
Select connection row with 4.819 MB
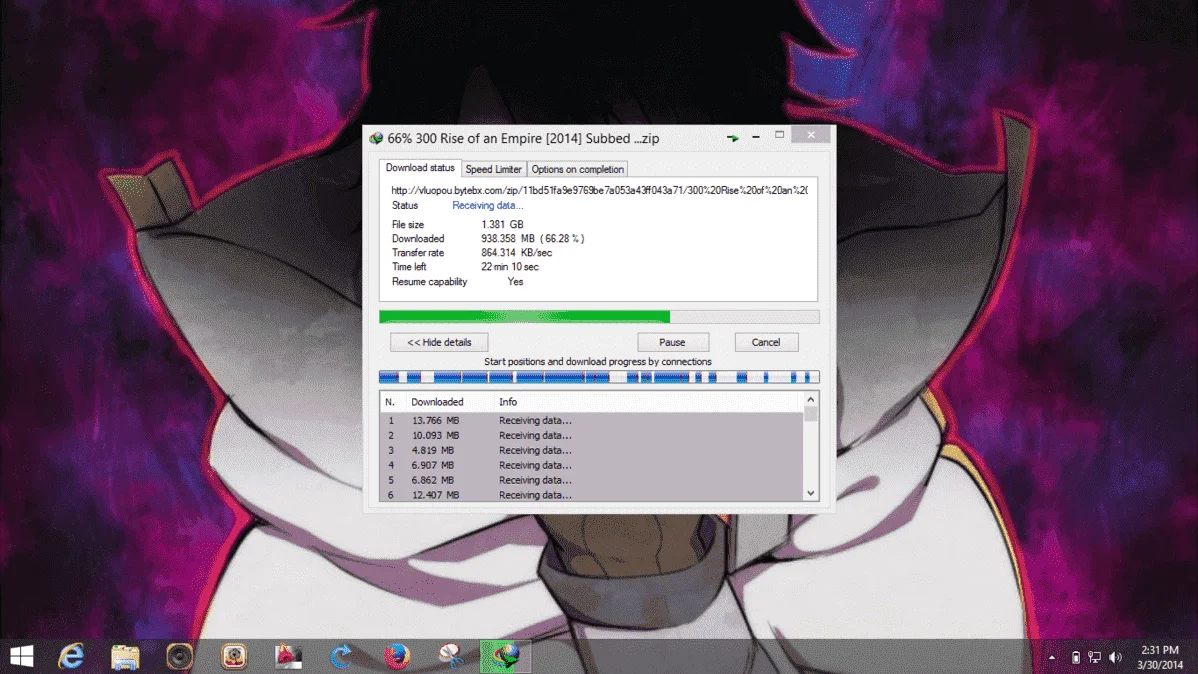click(x=592, y=450)
